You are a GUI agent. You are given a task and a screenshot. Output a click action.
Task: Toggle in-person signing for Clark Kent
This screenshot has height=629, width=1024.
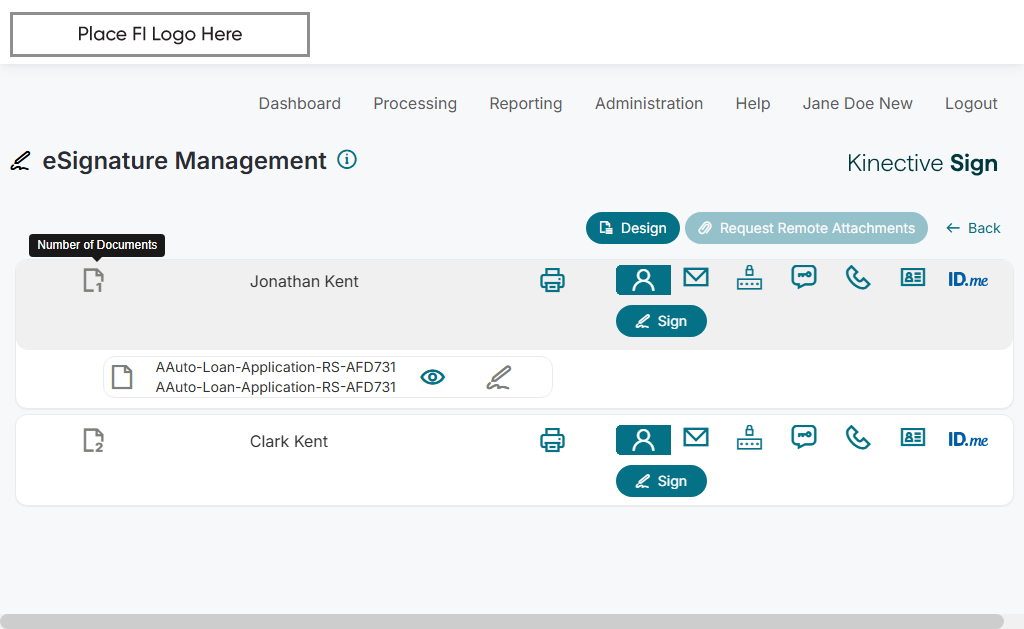point(643,440)
